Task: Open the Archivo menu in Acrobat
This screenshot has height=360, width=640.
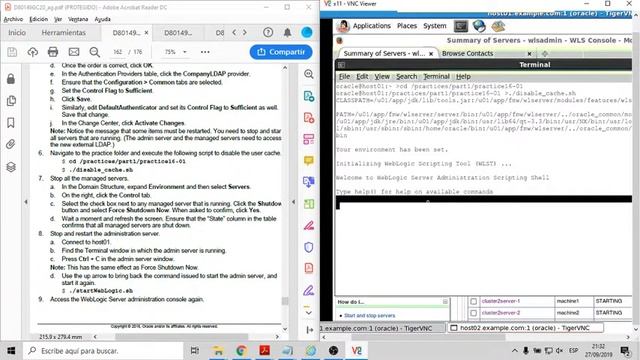Action: tap(13, 19)
